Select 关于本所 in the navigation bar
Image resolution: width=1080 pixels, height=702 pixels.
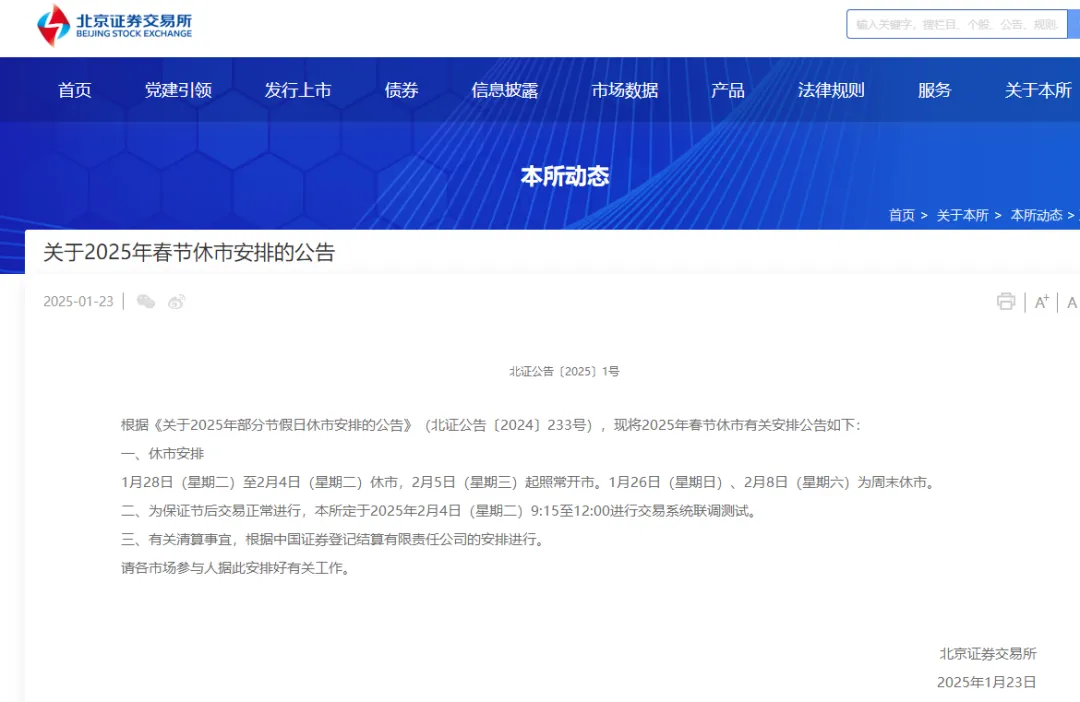[x=1038, y=89]
